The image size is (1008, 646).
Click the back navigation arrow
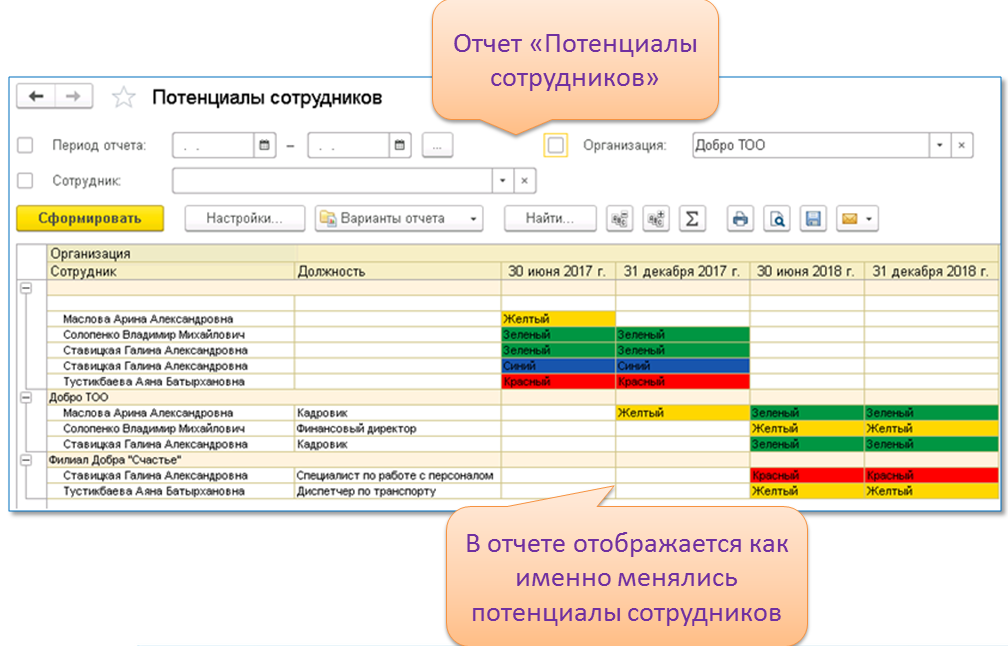[37, 96]
